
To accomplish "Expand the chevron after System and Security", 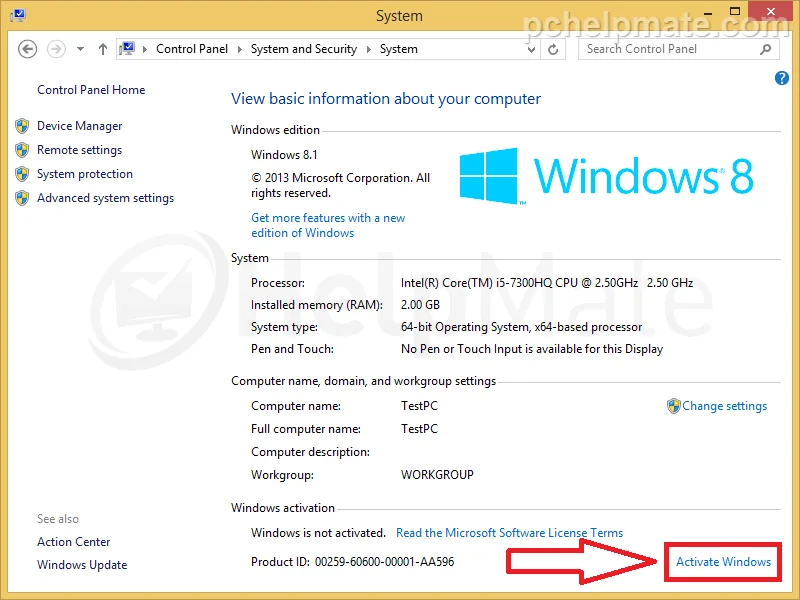I will pyautogui.click(x=368, y=49).
